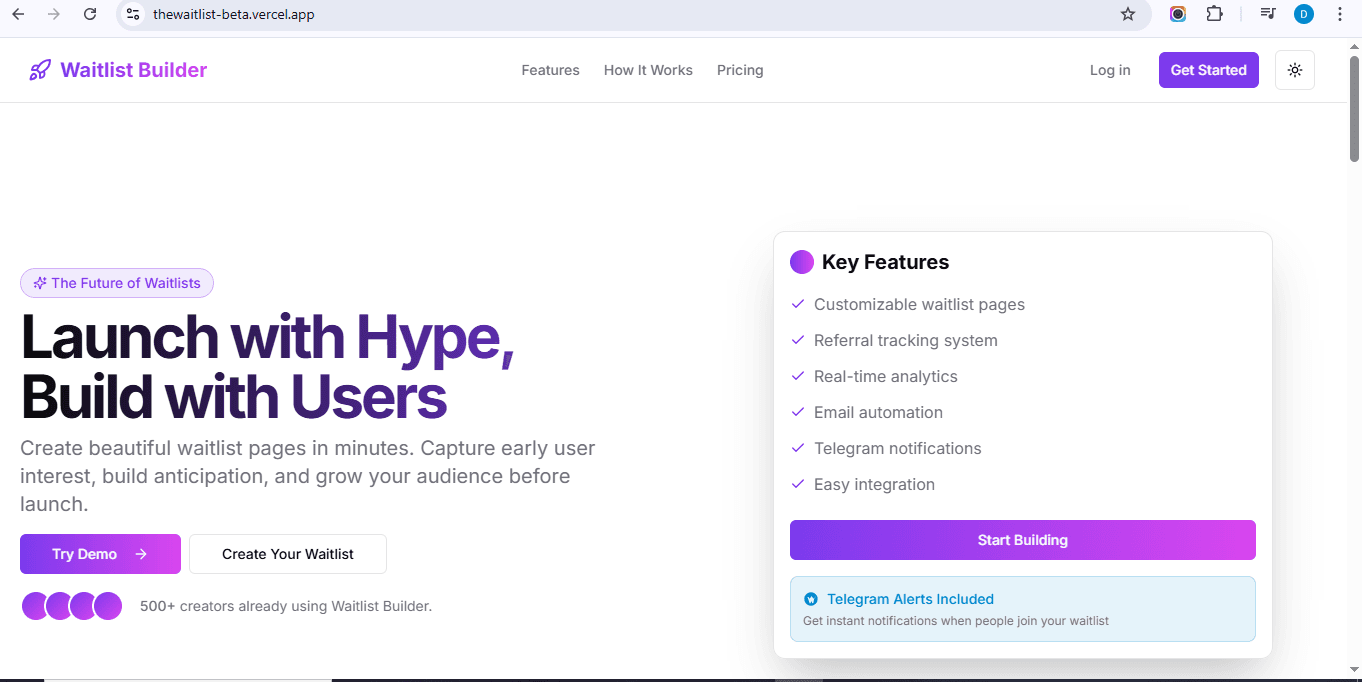Select Pricing in the navigation bar

click(740, 70)
